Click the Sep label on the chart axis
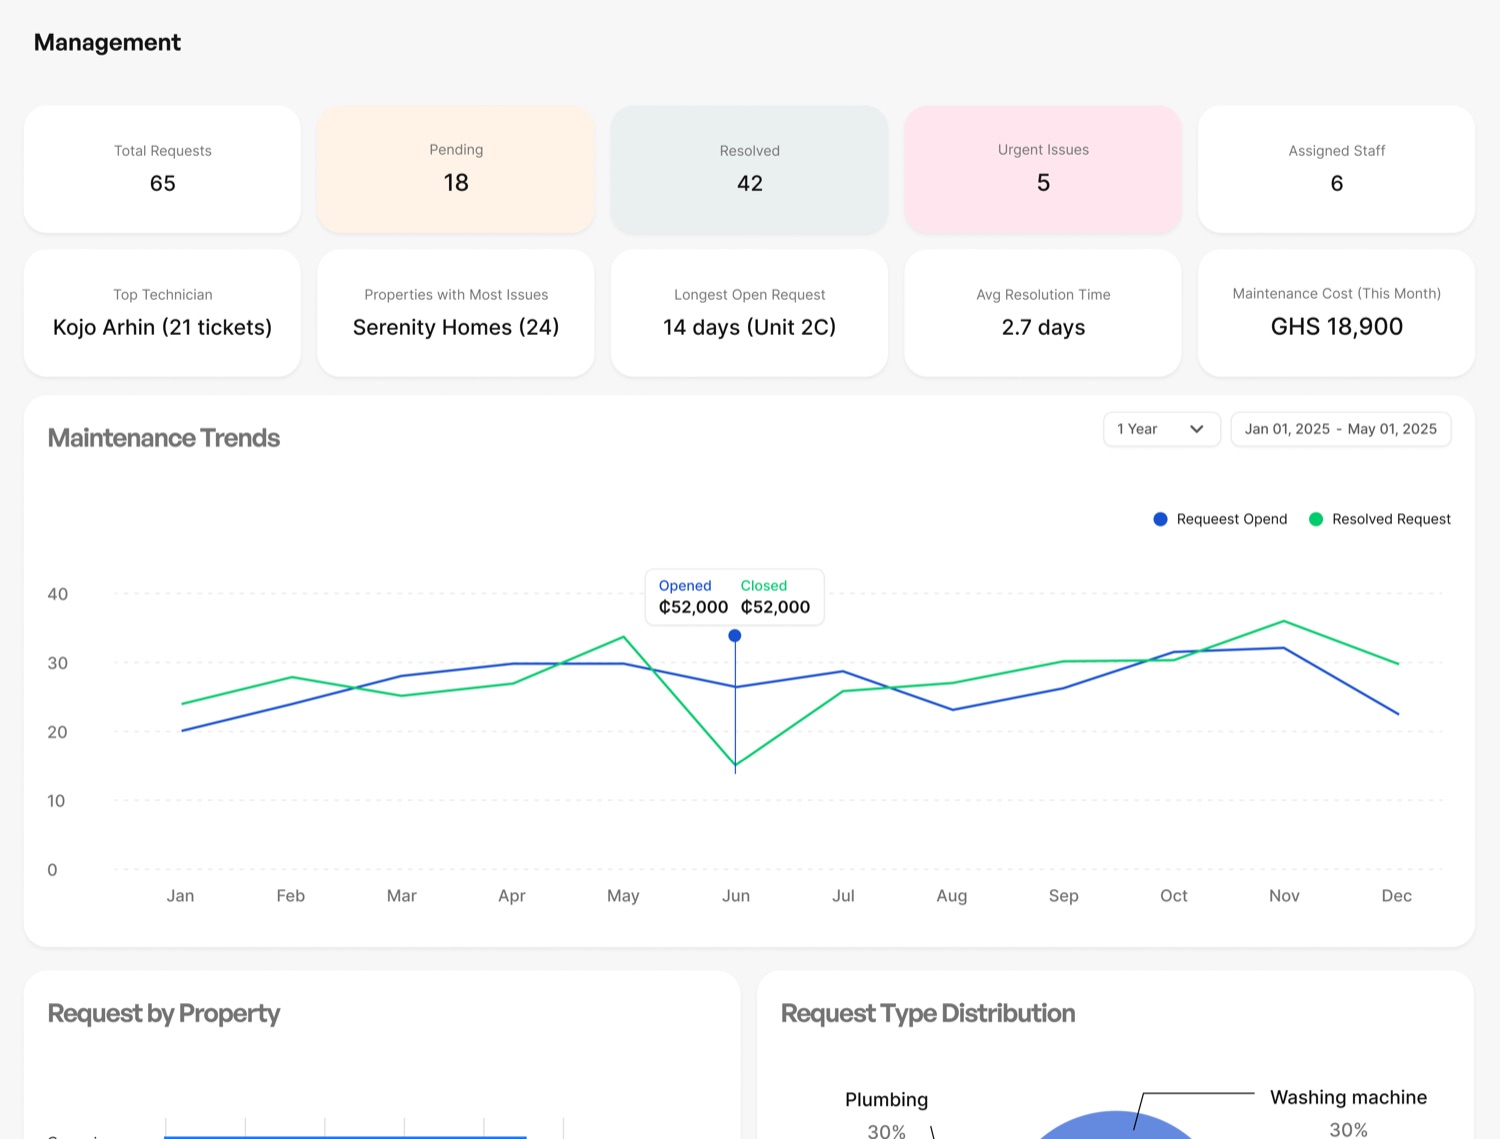This screenshot has height=1139, width=1500. pos(1063,896)
